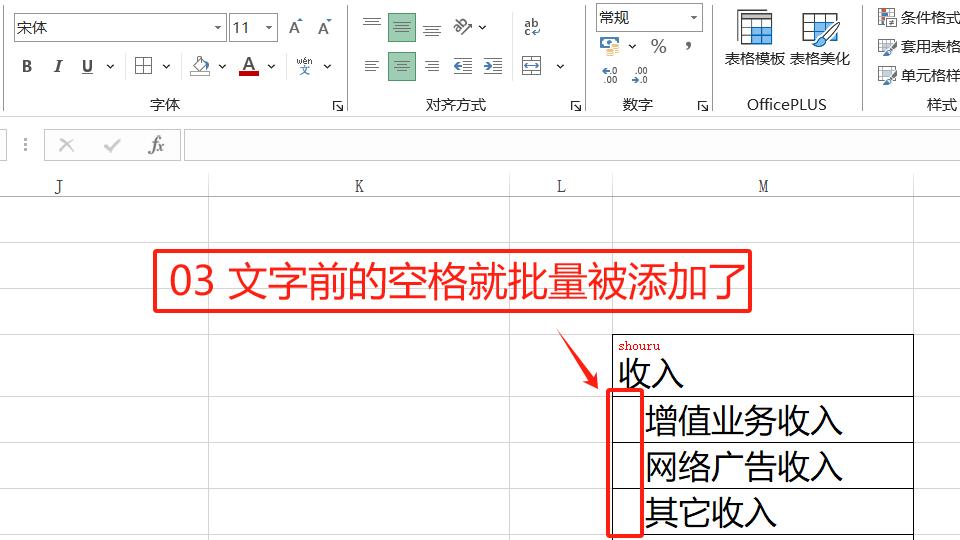The height and width of the screenshot is (540, 960).
Task: Open font color dropdown arrow
Action: click(271, 66)
